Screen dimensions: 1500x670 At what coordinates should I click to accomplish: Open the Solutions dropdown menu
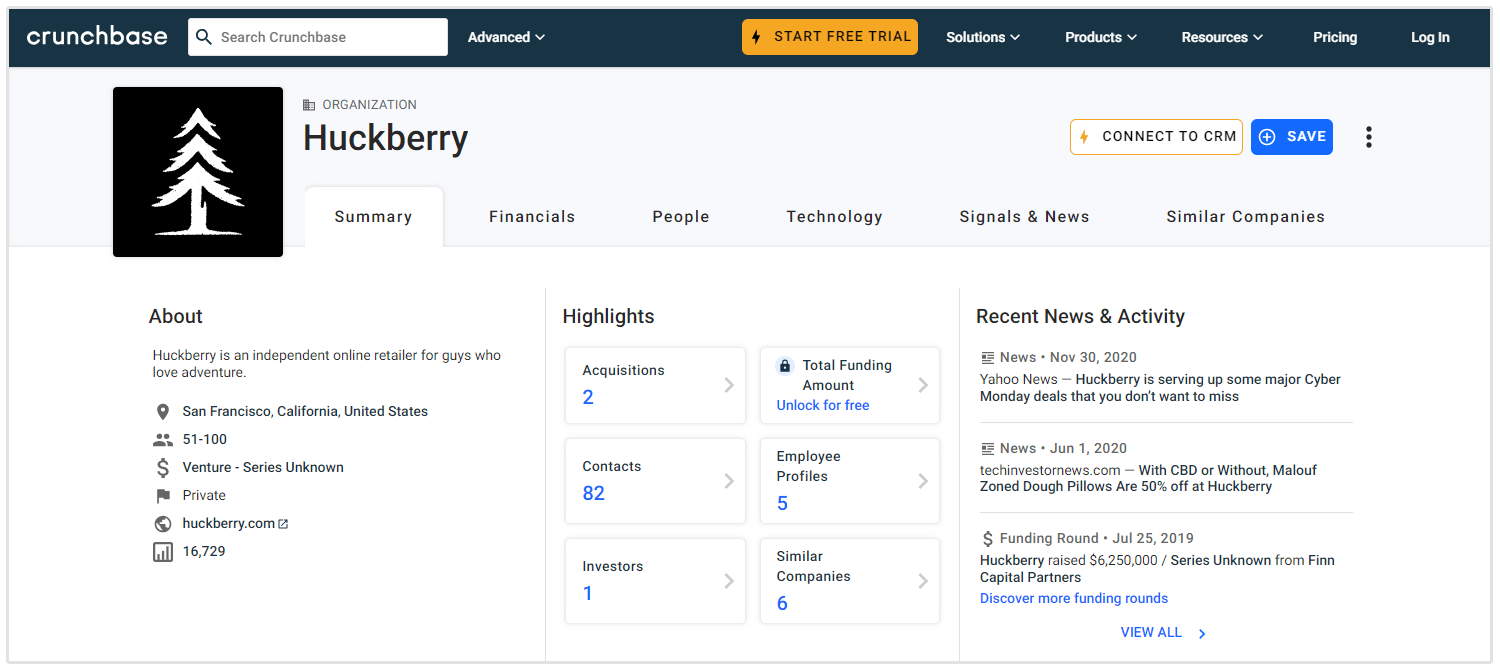[982, 37]
